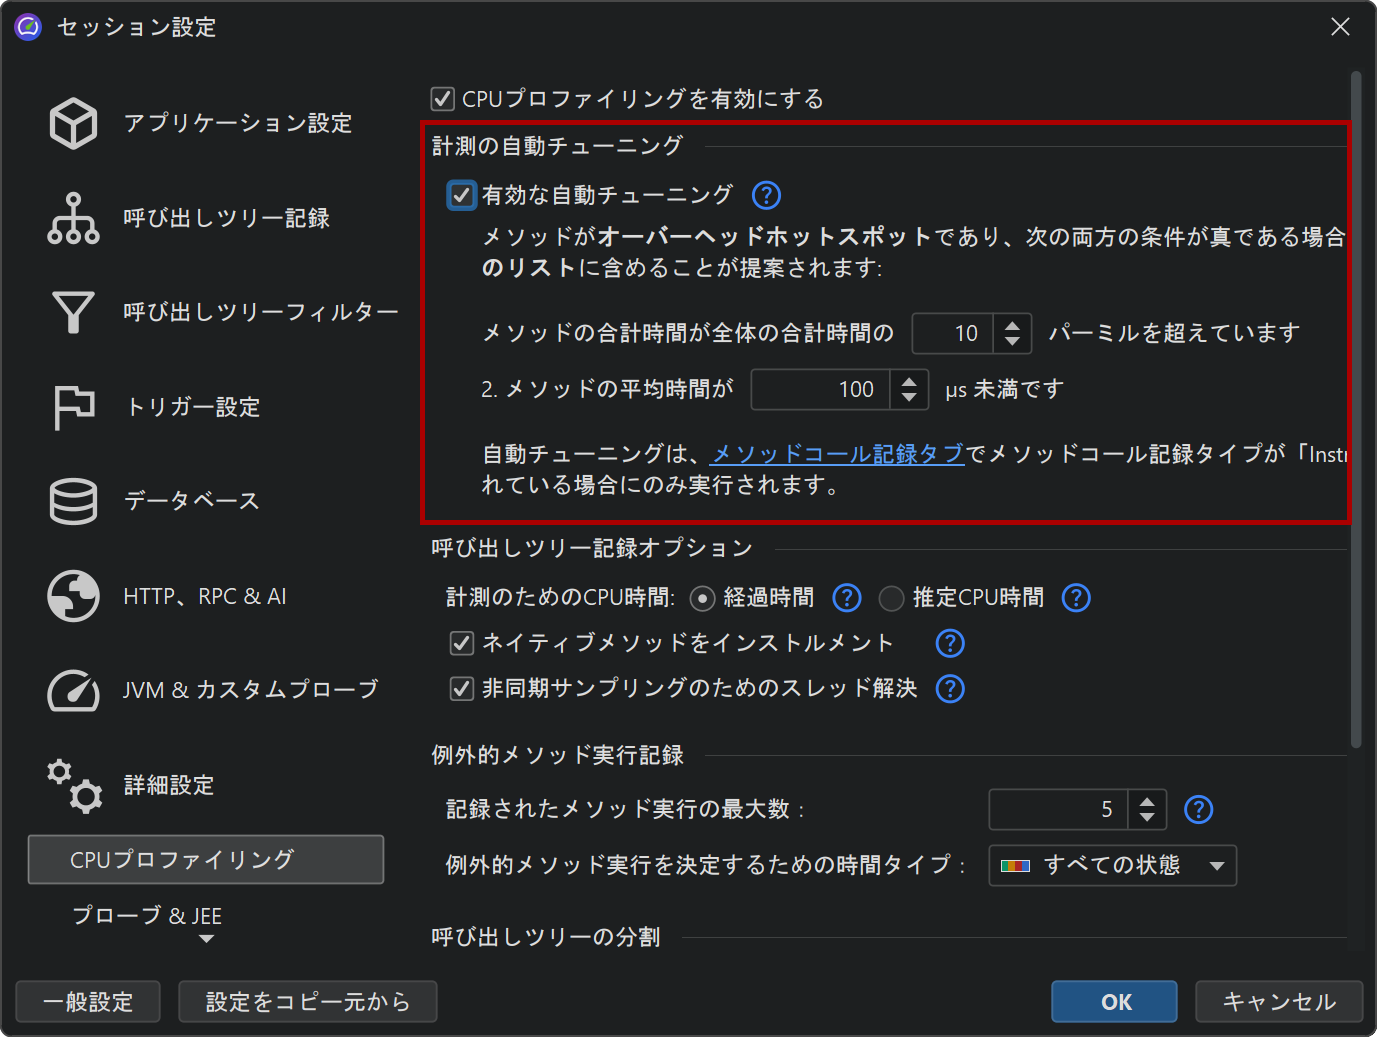1377x1037 pixels.
Task: Open the すべての状態 time type dropdown
Action: [1112, 866]
